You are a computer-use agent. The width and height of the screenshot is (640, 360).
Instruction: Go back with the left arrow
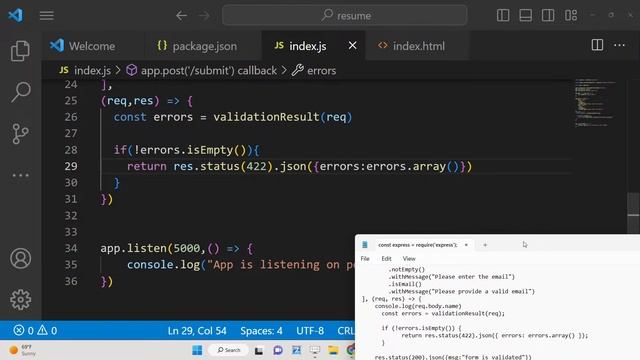(181, 16)
